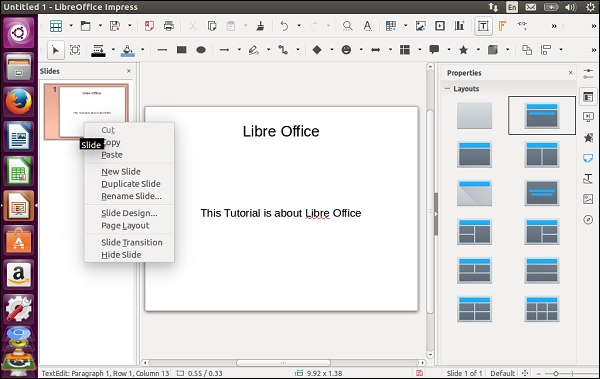The height and width of the screenshot is (379, 600).
Task: Open Sidebar Settings icon
Action: click(x=588, y=74)
